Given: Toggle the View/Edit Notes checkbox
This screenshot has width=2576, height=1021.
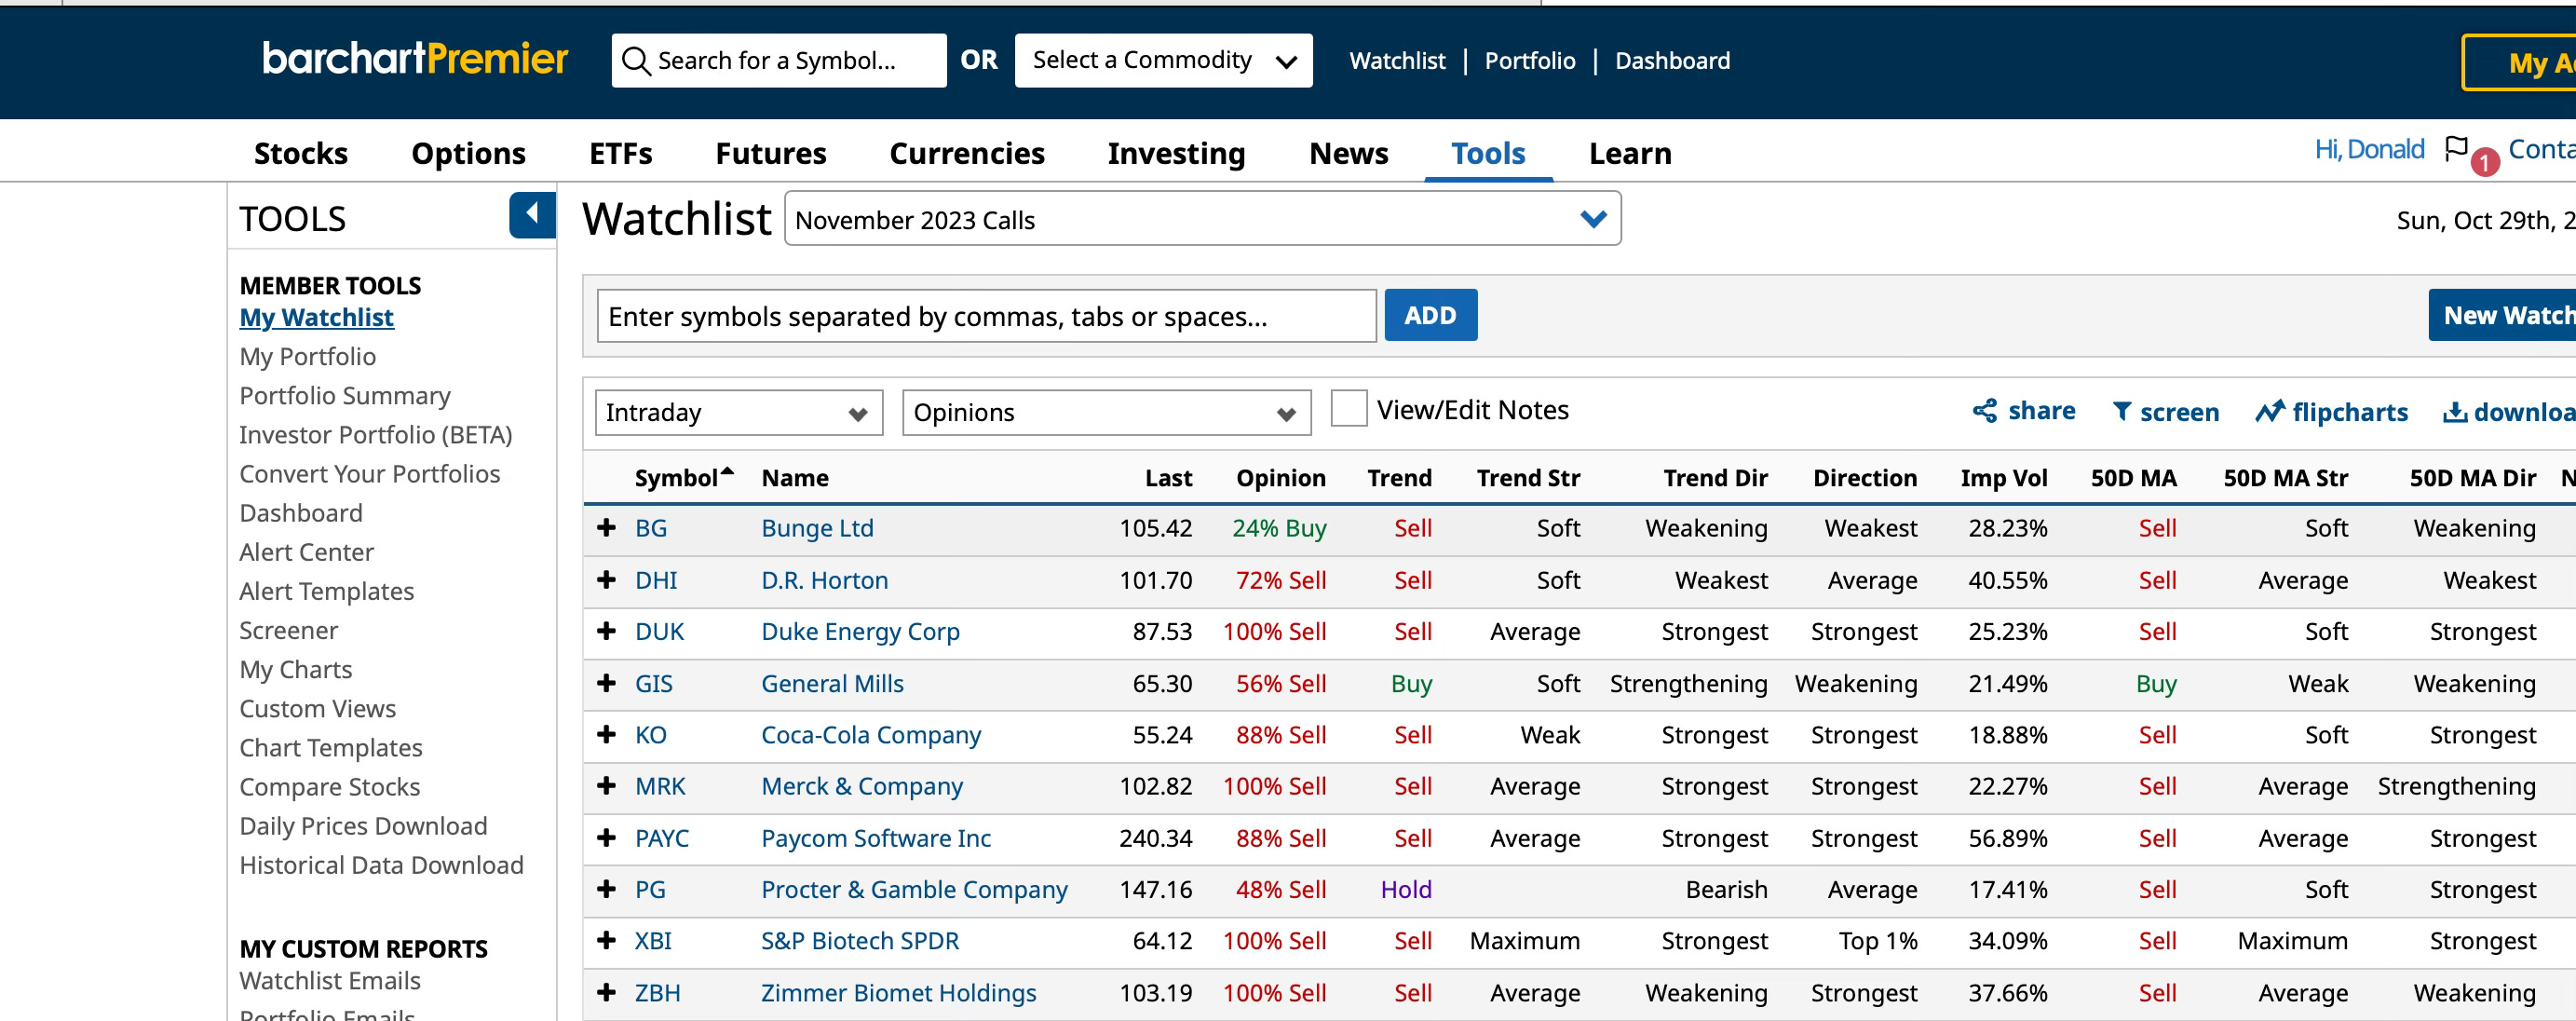Looking at the screenshot, I should click(1348, 409).
